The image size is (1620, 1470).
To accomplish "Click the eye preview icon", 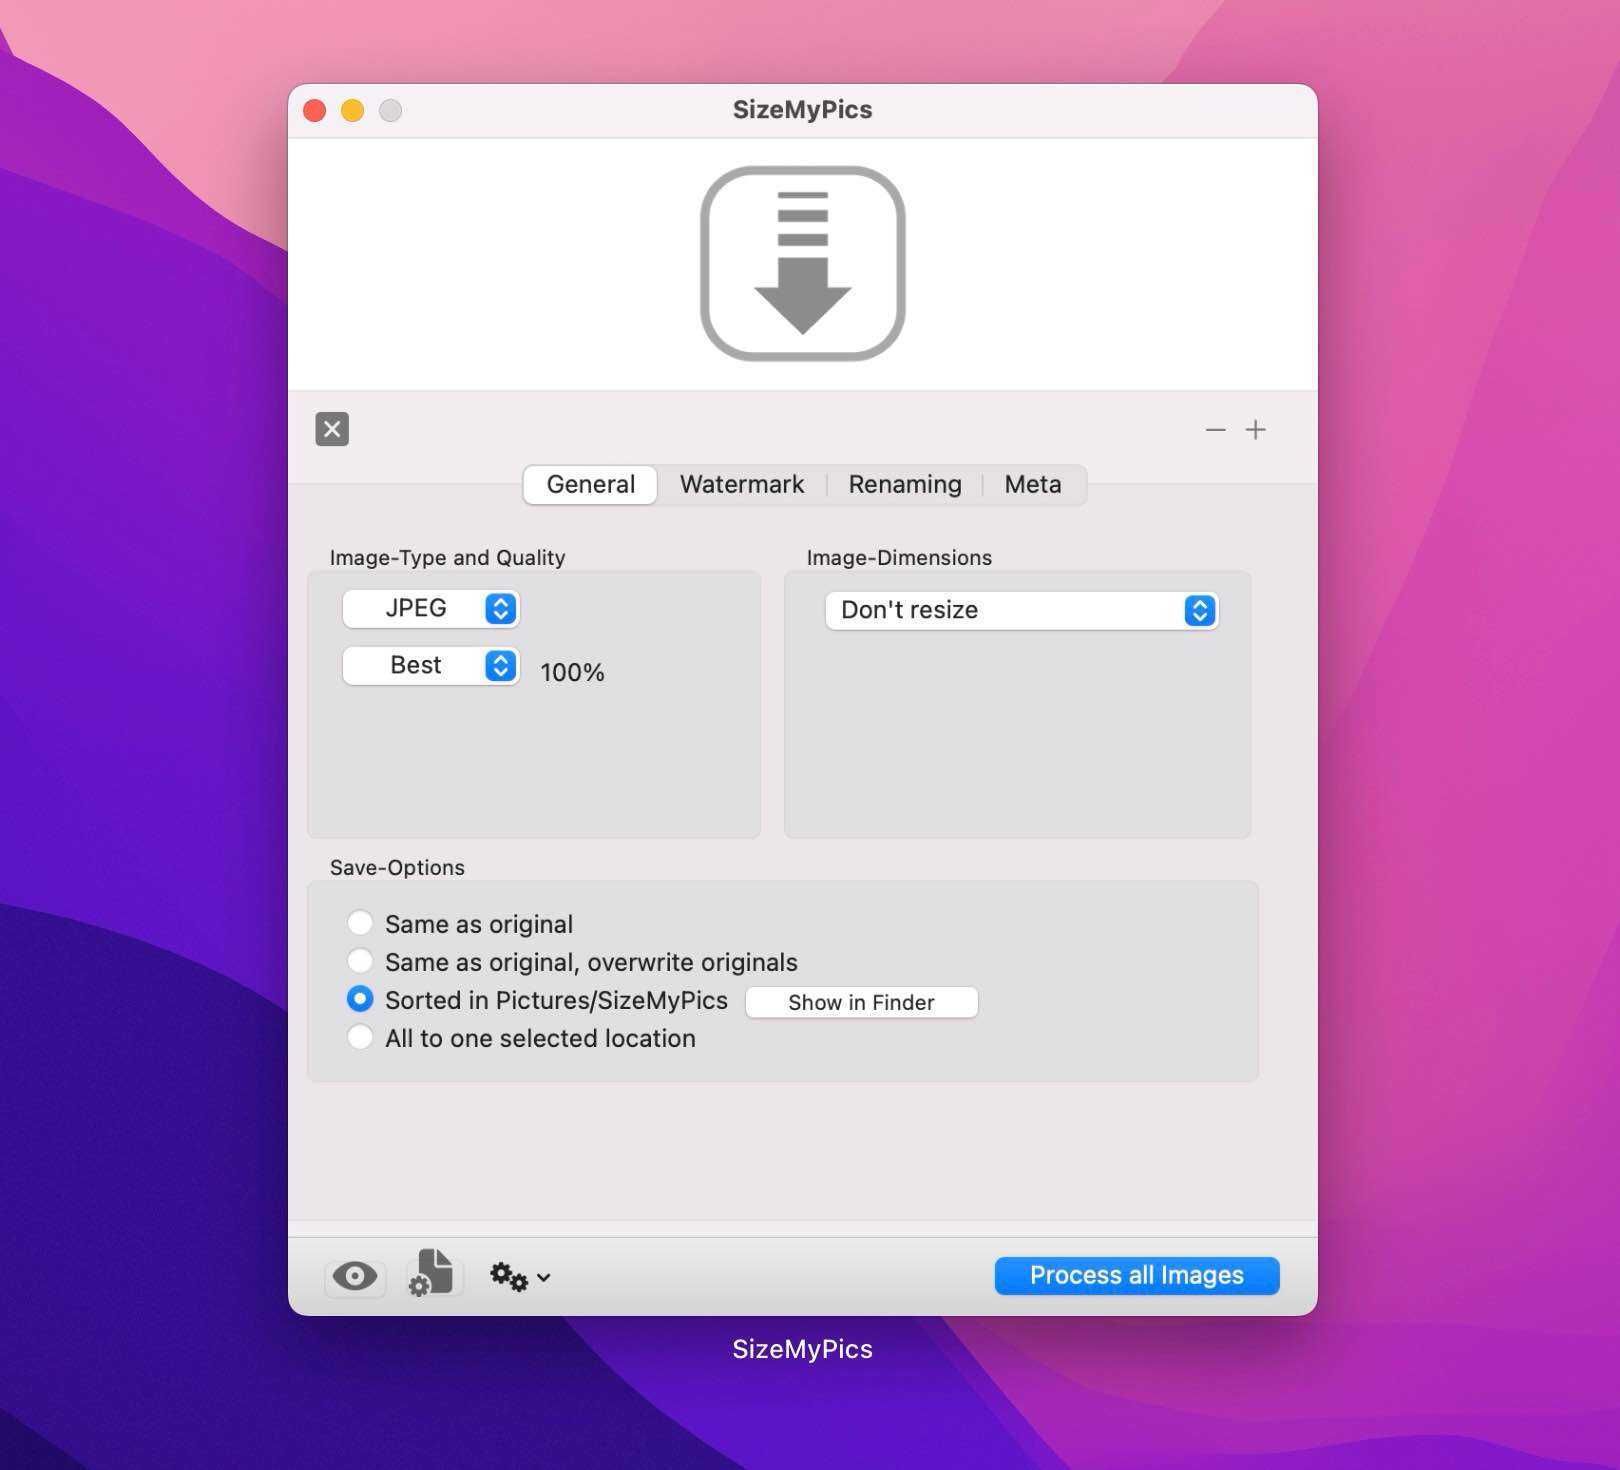I will 355,1276.
